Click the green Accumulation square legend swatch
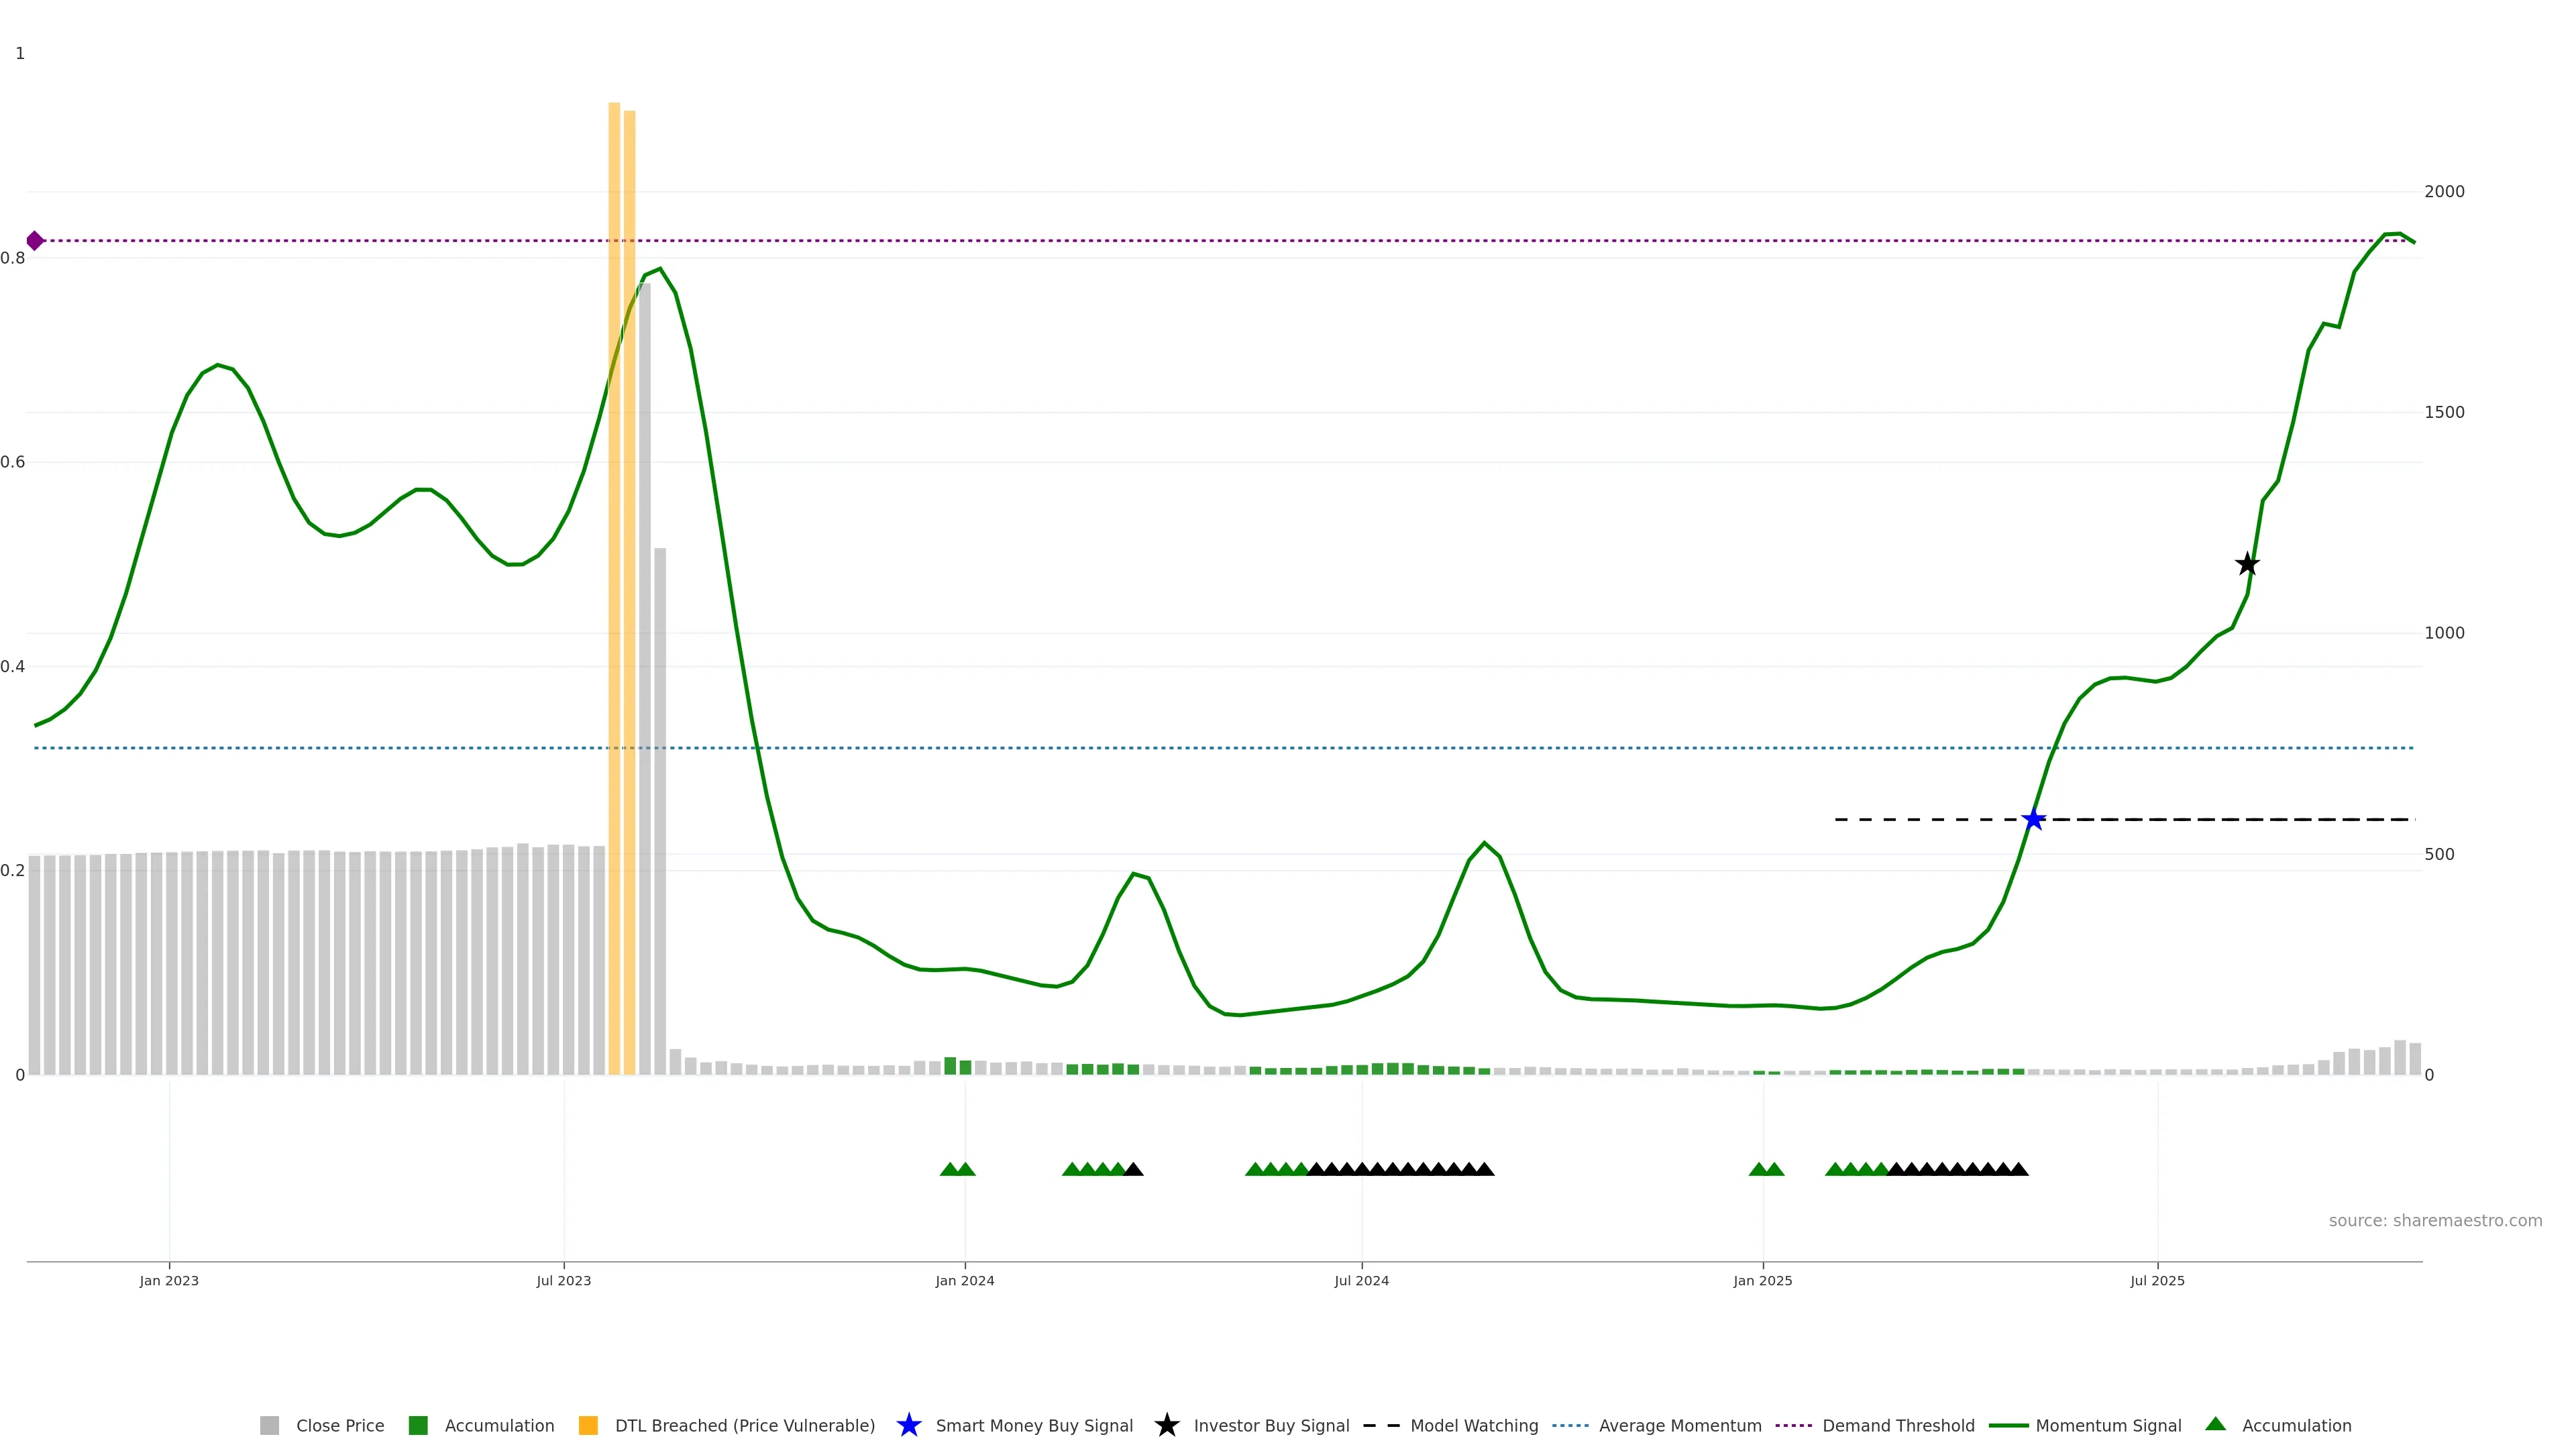 point(418,1425)
